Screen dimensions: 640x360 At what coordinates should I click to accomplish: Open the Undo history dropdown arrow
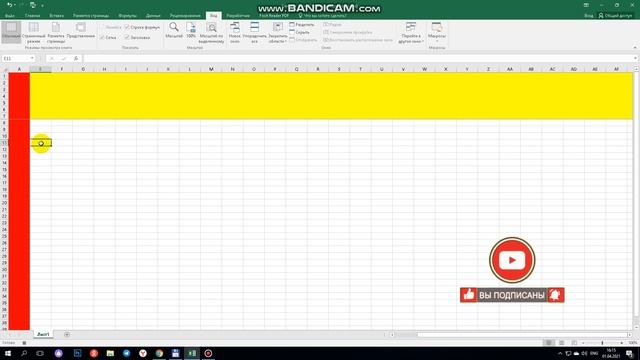point(15,5)
